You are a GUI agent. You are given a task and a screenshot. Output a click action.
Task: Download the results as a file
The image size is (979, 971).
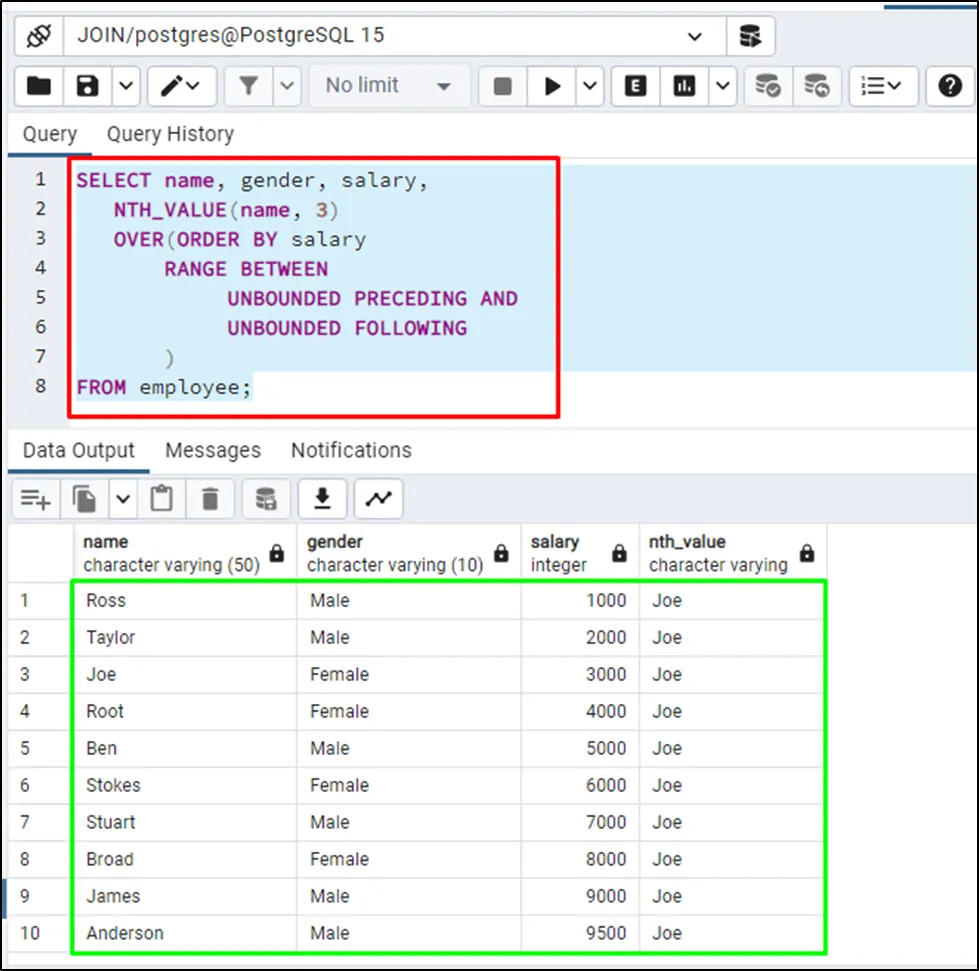[x=322, y=498]
